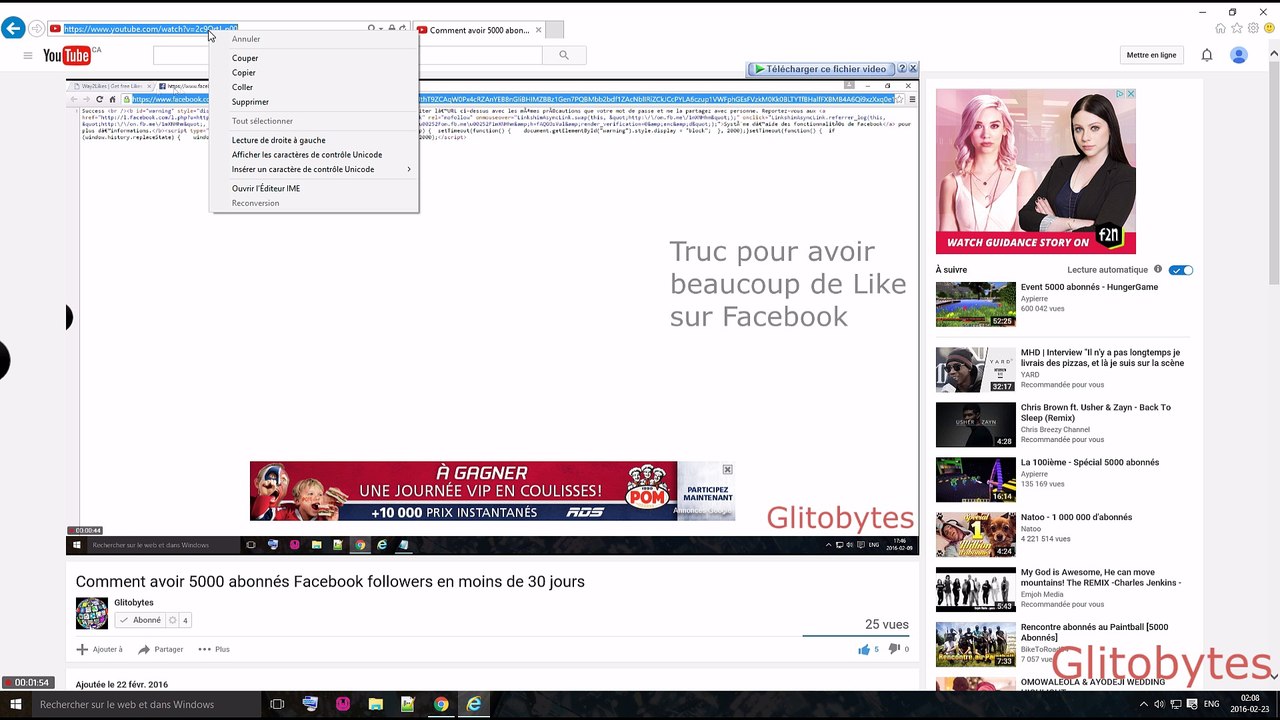
Task: Open Task View in taskbar
Action: pyautogui.click(x=277, y=704)
